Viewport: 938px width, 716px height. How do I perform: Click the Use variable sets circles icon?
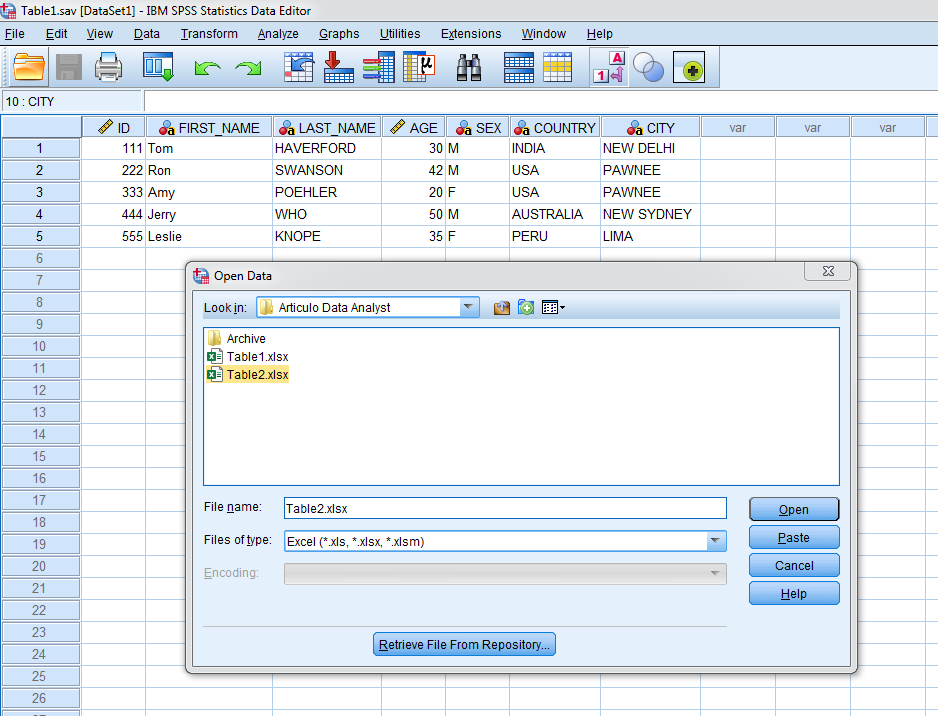(648, 67)
